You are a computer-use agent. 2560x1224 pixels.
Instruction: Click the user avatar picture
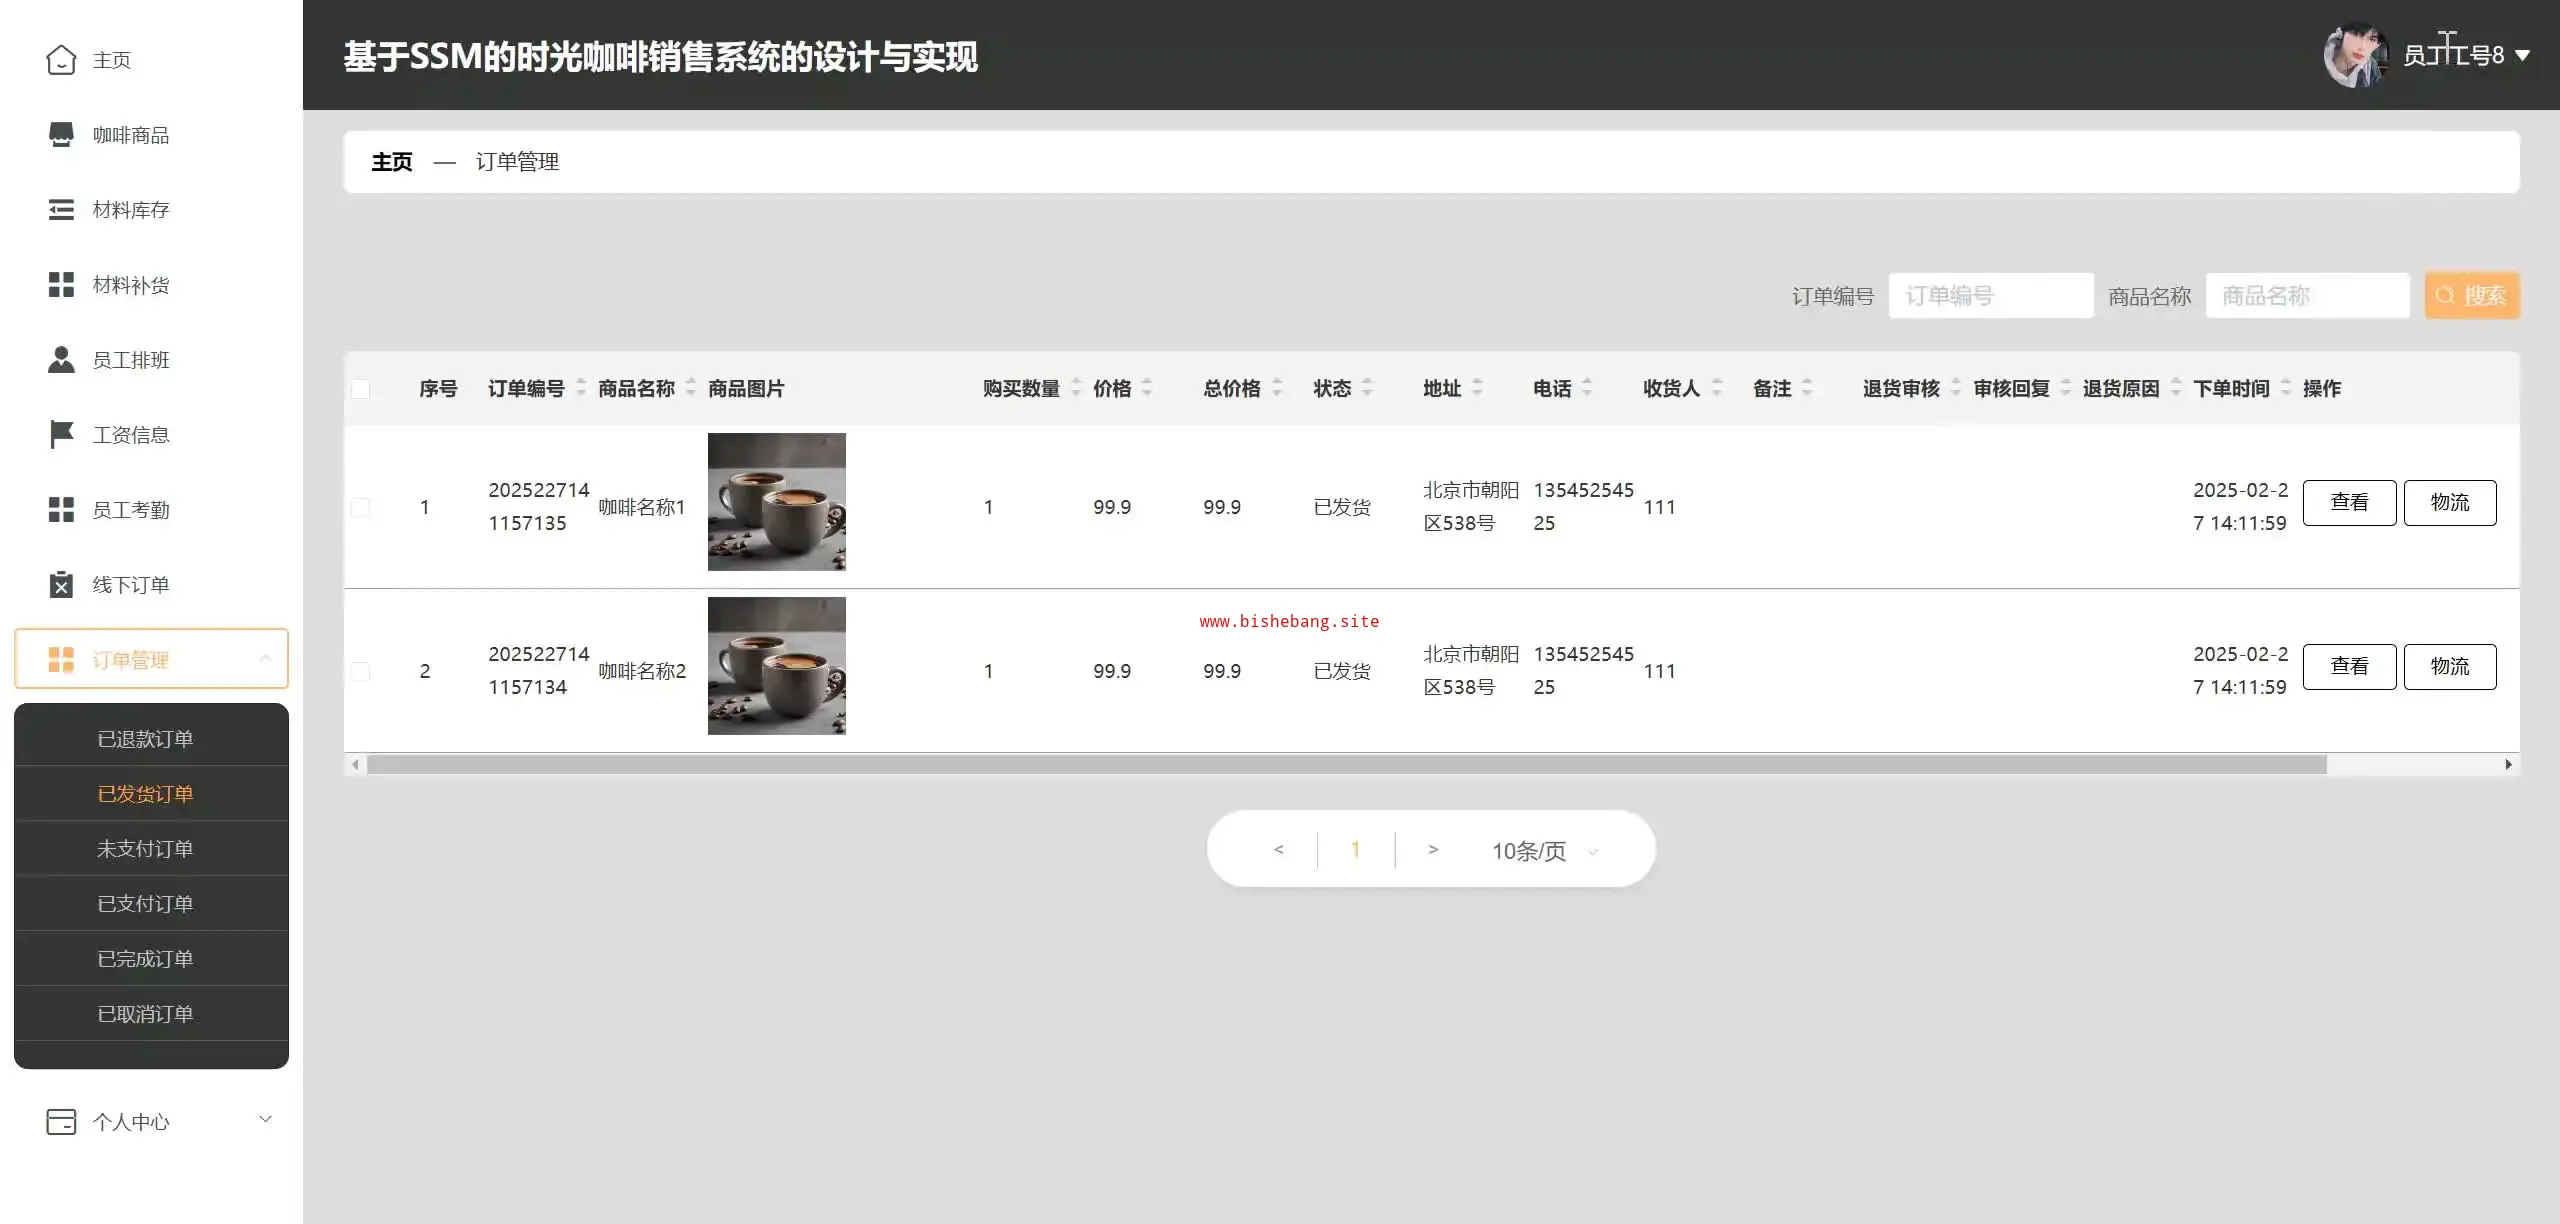click(x=2355, y=56)
